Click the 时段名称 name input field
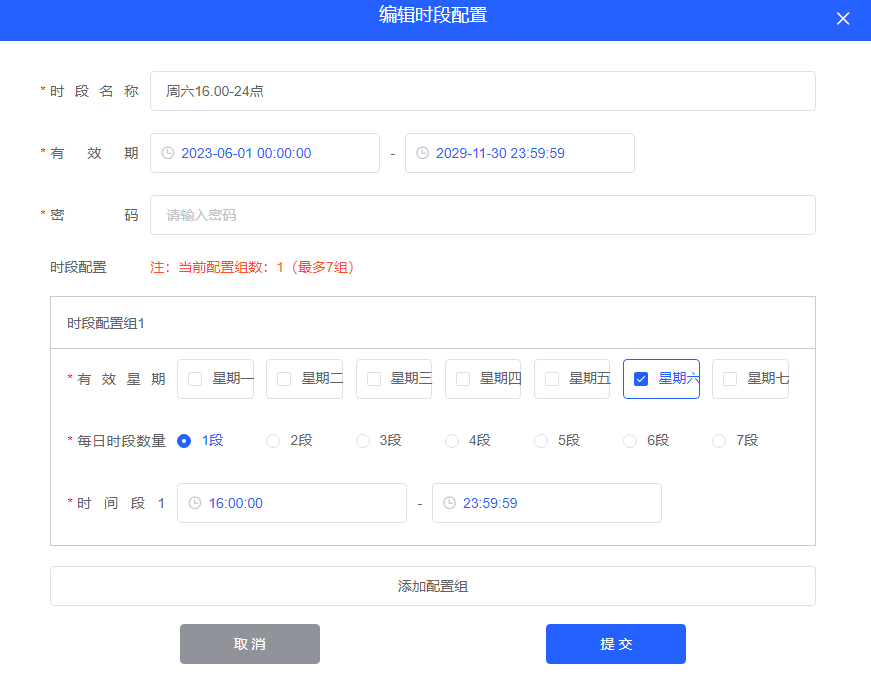The image size is (871, 688). click(x=482, y=91)
